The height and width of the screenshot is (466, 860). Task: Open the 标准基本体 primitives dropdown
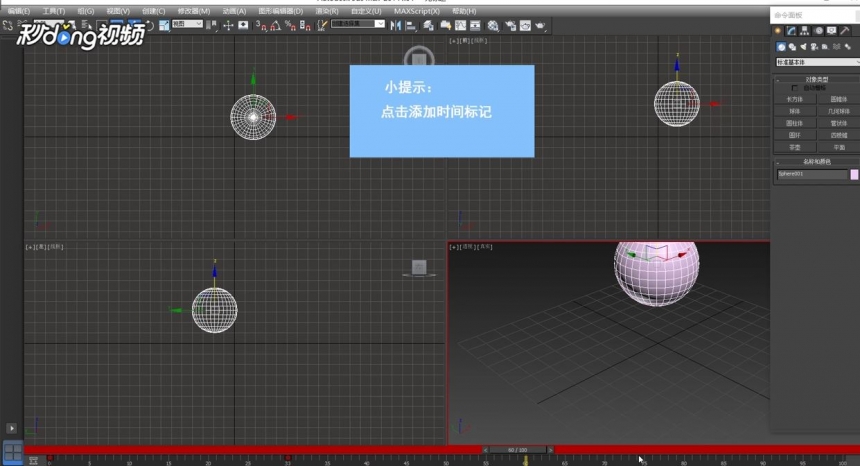(817, 62)
